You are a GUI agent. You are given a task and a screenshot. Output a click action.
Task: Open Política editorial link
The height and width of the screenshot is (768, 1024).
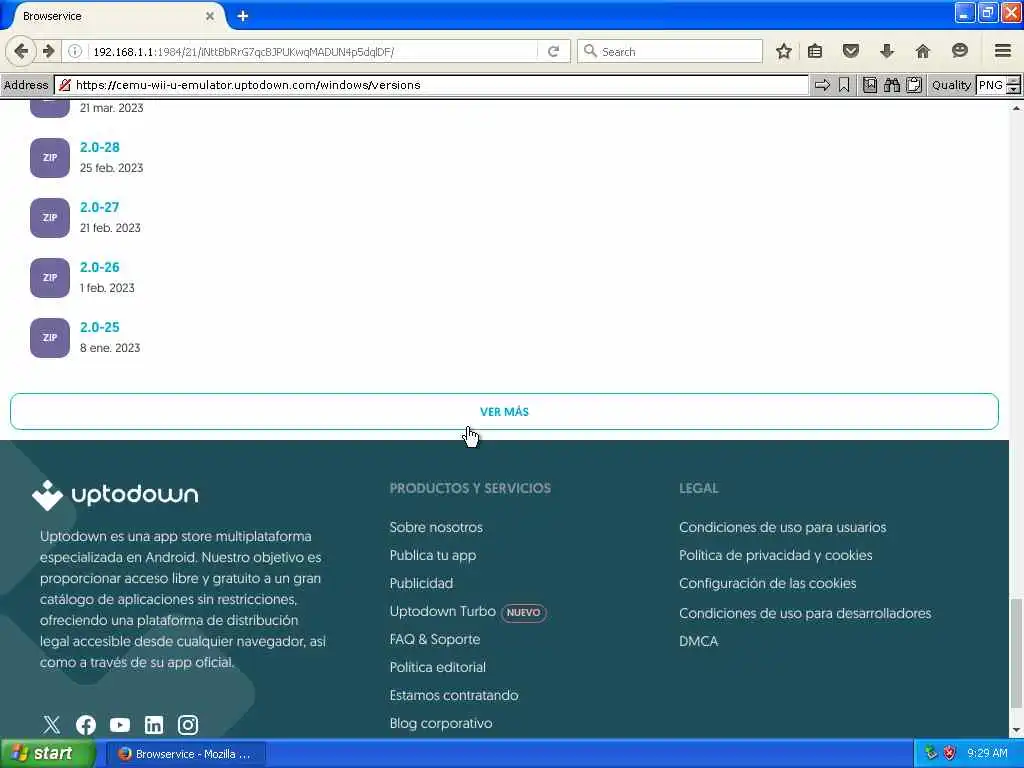[x=438, y=667]
